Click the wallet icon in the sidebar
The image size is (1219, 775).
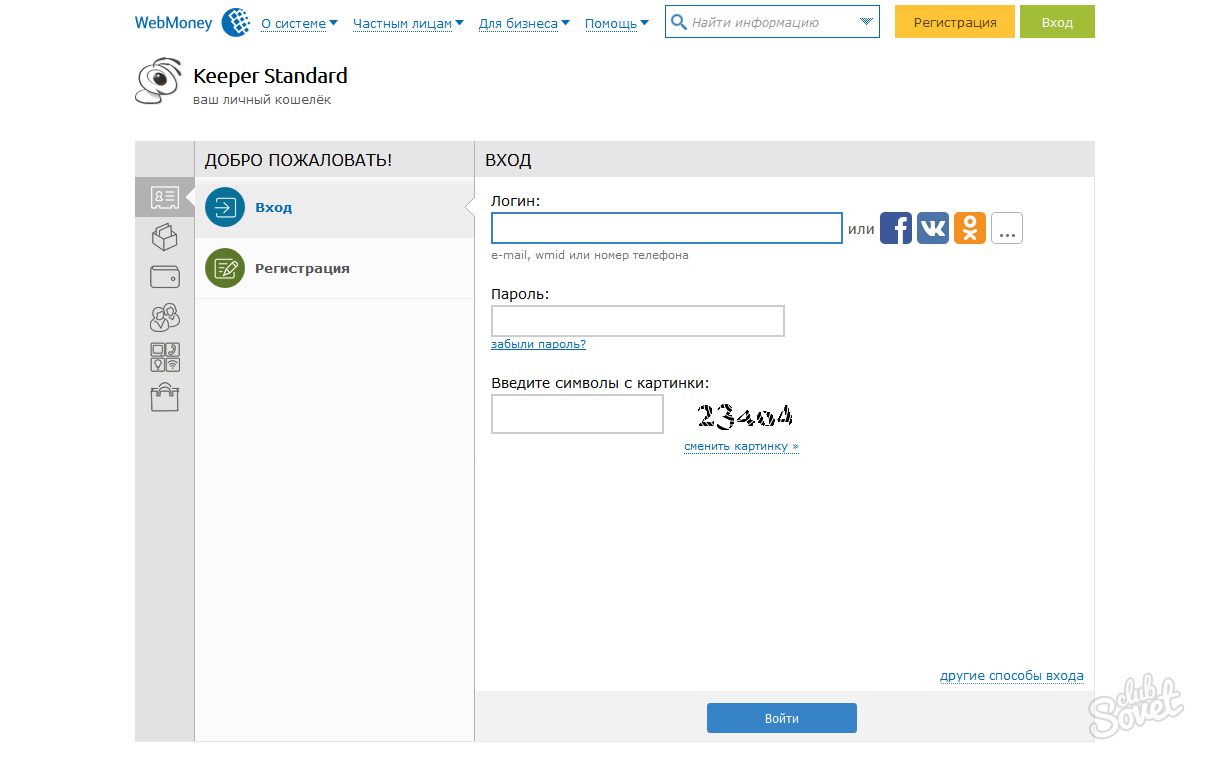(x=164, y=277)
